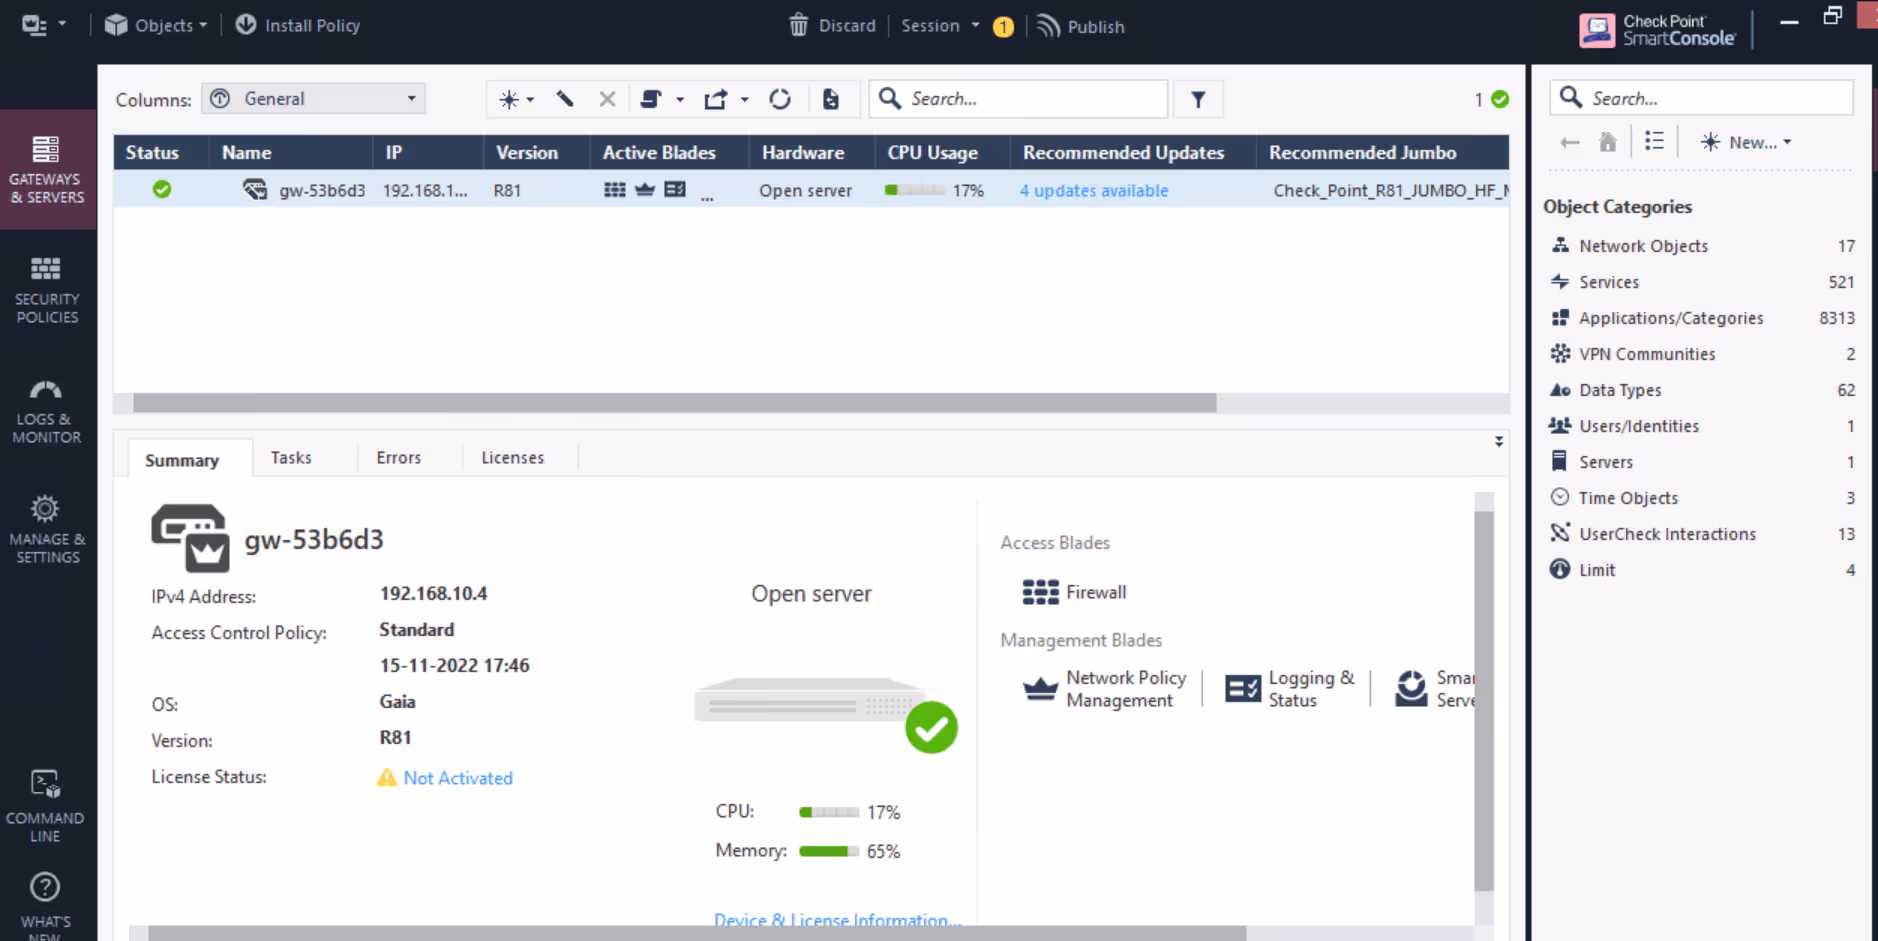Click the CPU Usage bar in gateway row

point(914,190)
